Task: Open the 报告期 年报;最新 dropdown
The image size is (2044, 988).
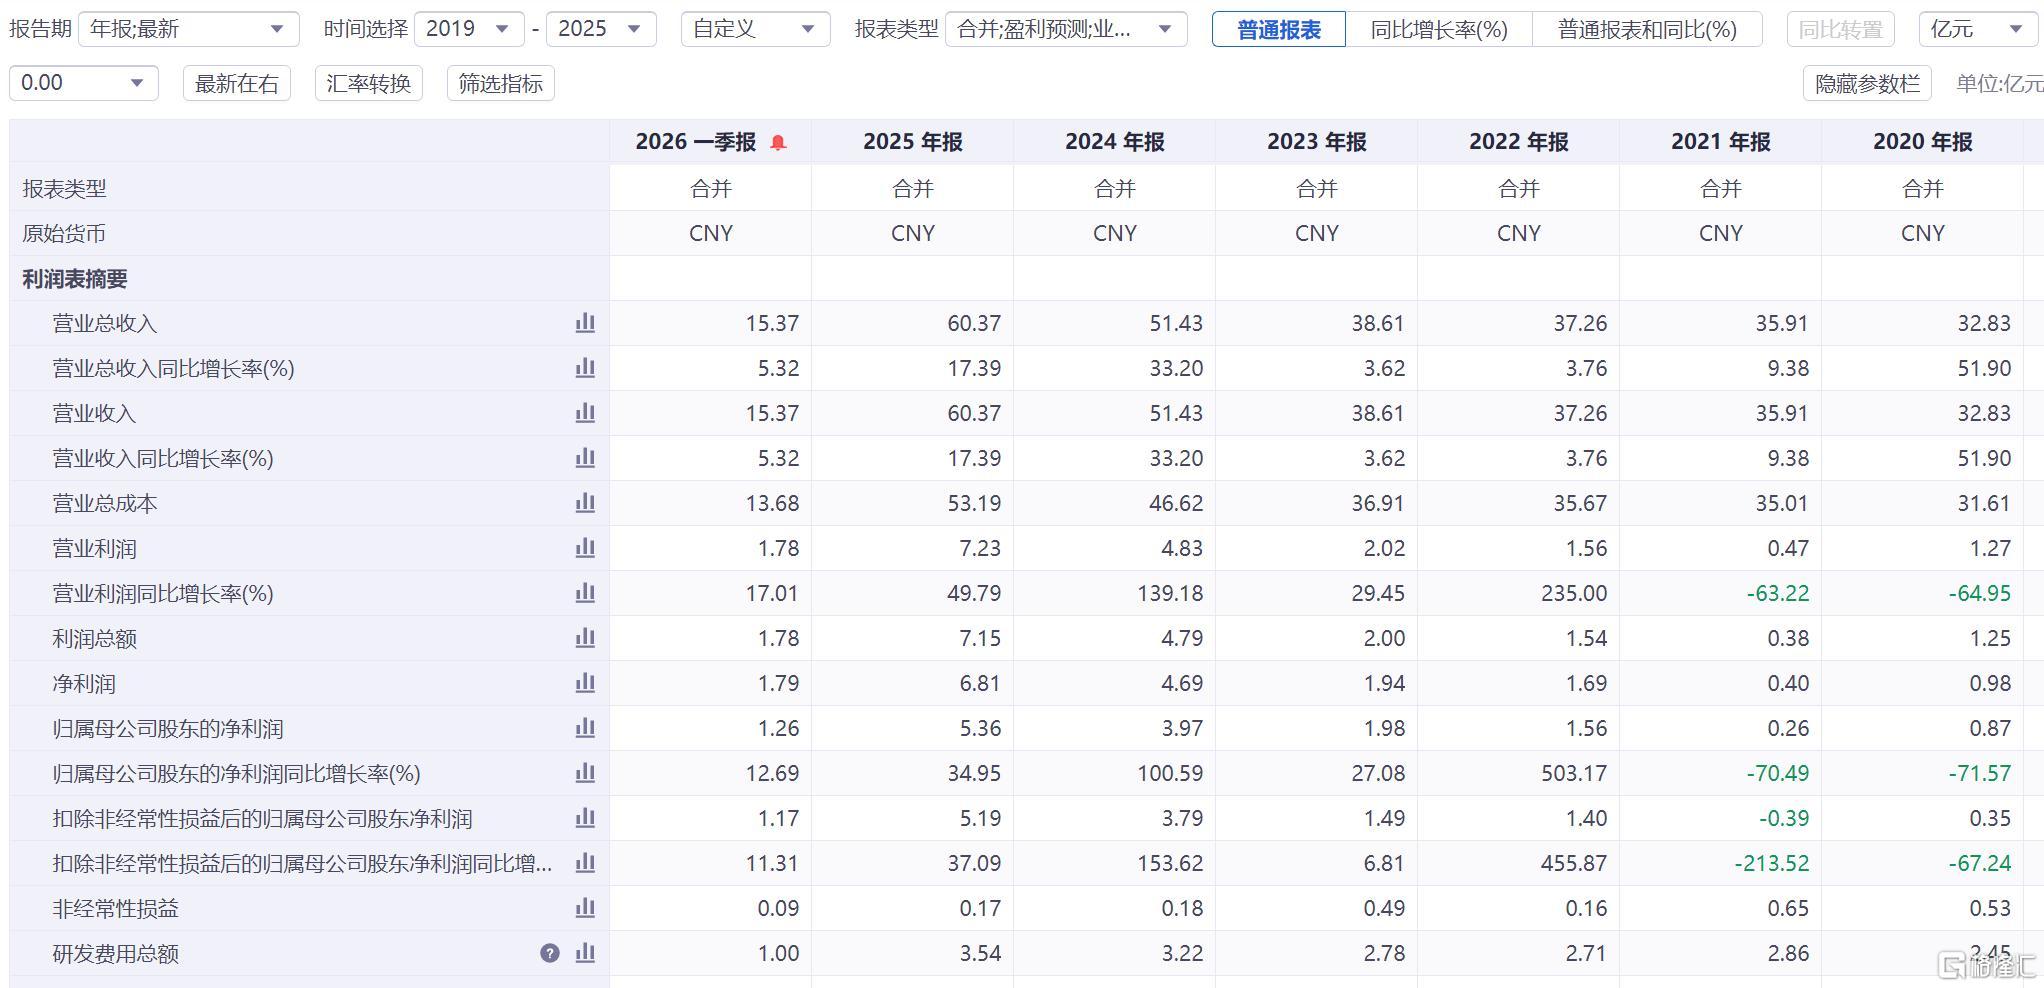Action: (x=189, y=29)
